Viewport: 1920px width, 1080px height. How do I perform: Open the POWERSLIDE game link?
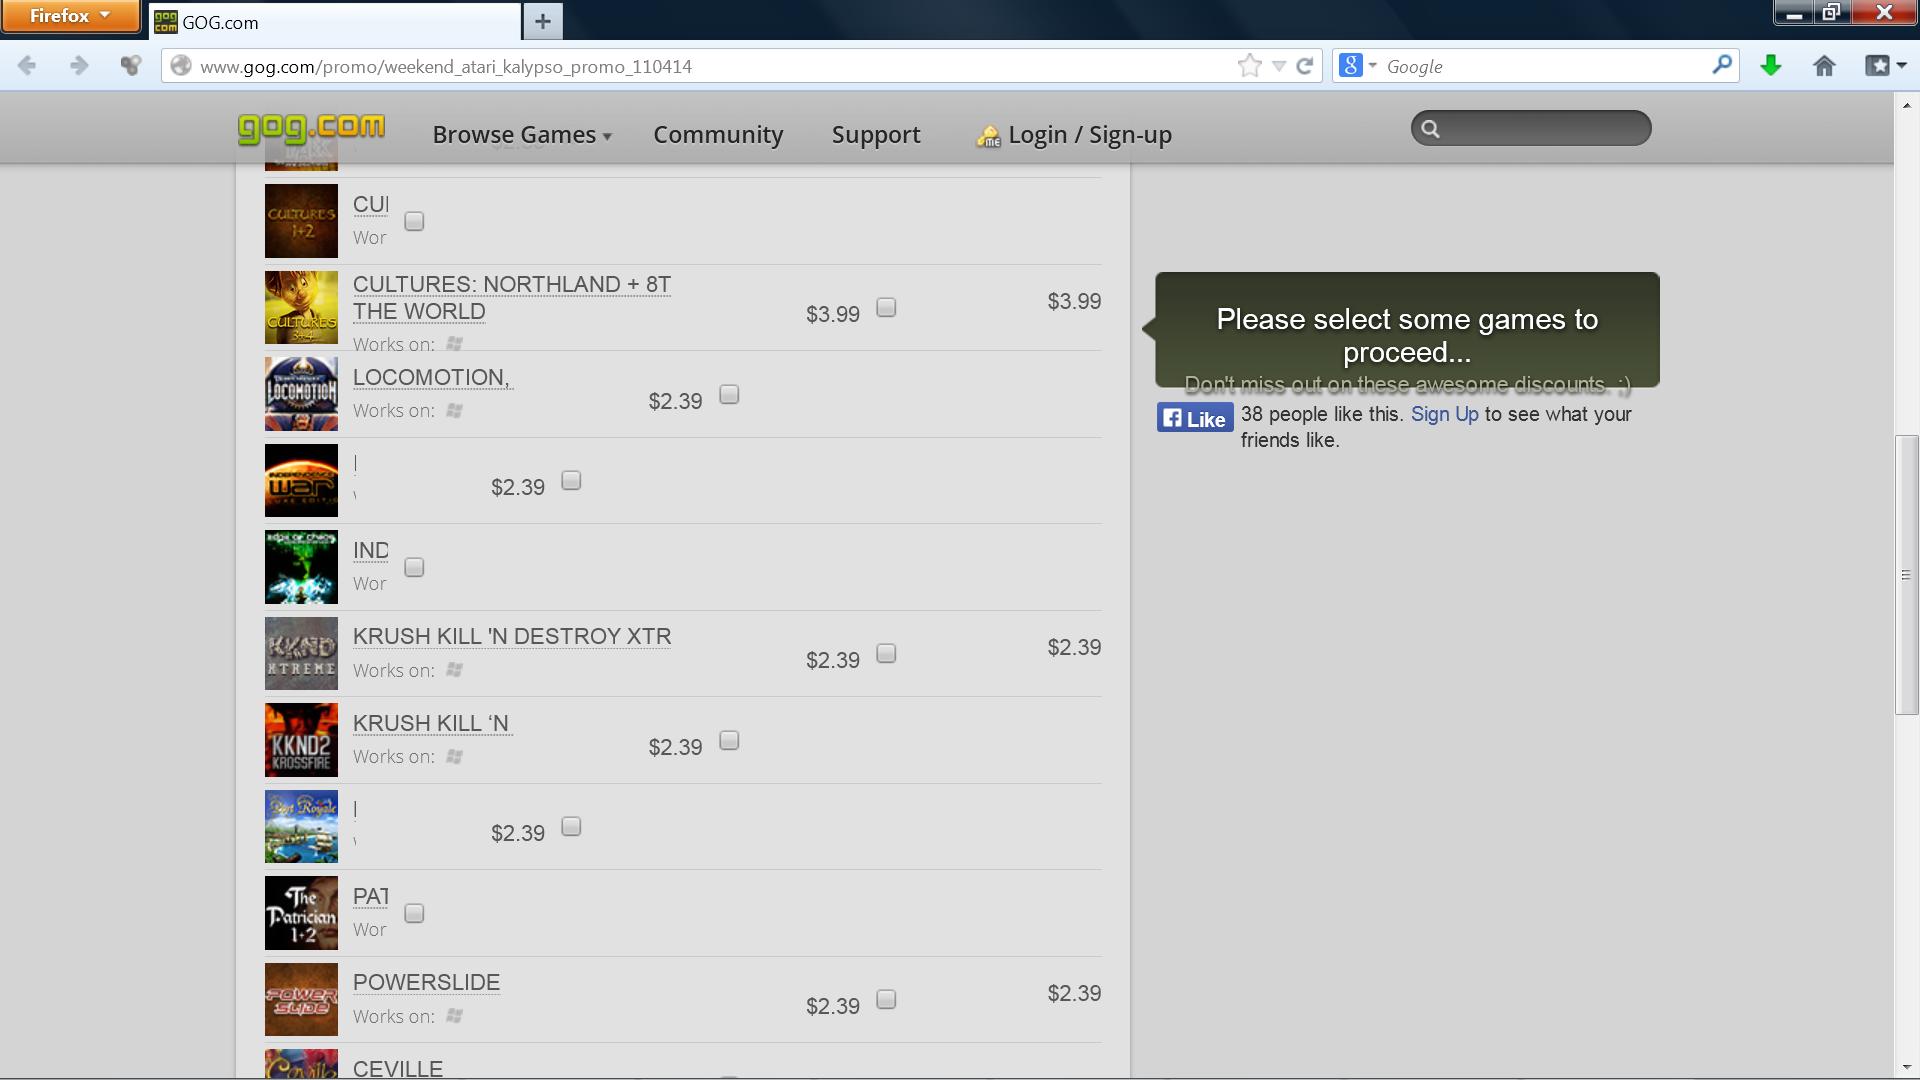tap(426, 983)
